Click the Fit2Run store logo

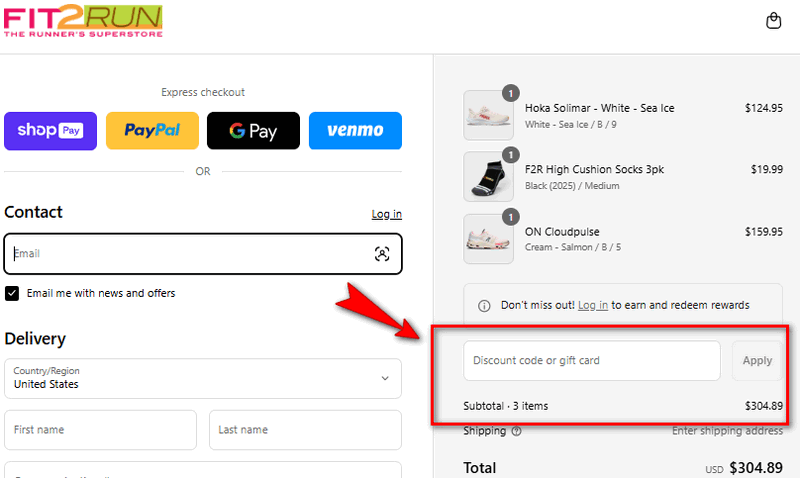coord(83,22)
